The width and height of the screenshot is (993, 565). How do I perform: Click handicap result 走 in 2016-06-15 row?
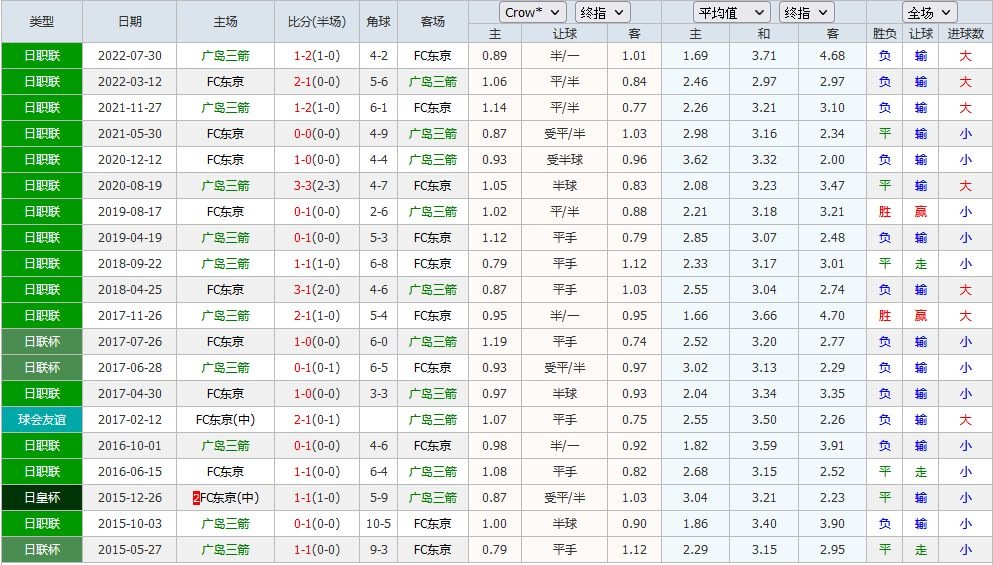point(921,472)
